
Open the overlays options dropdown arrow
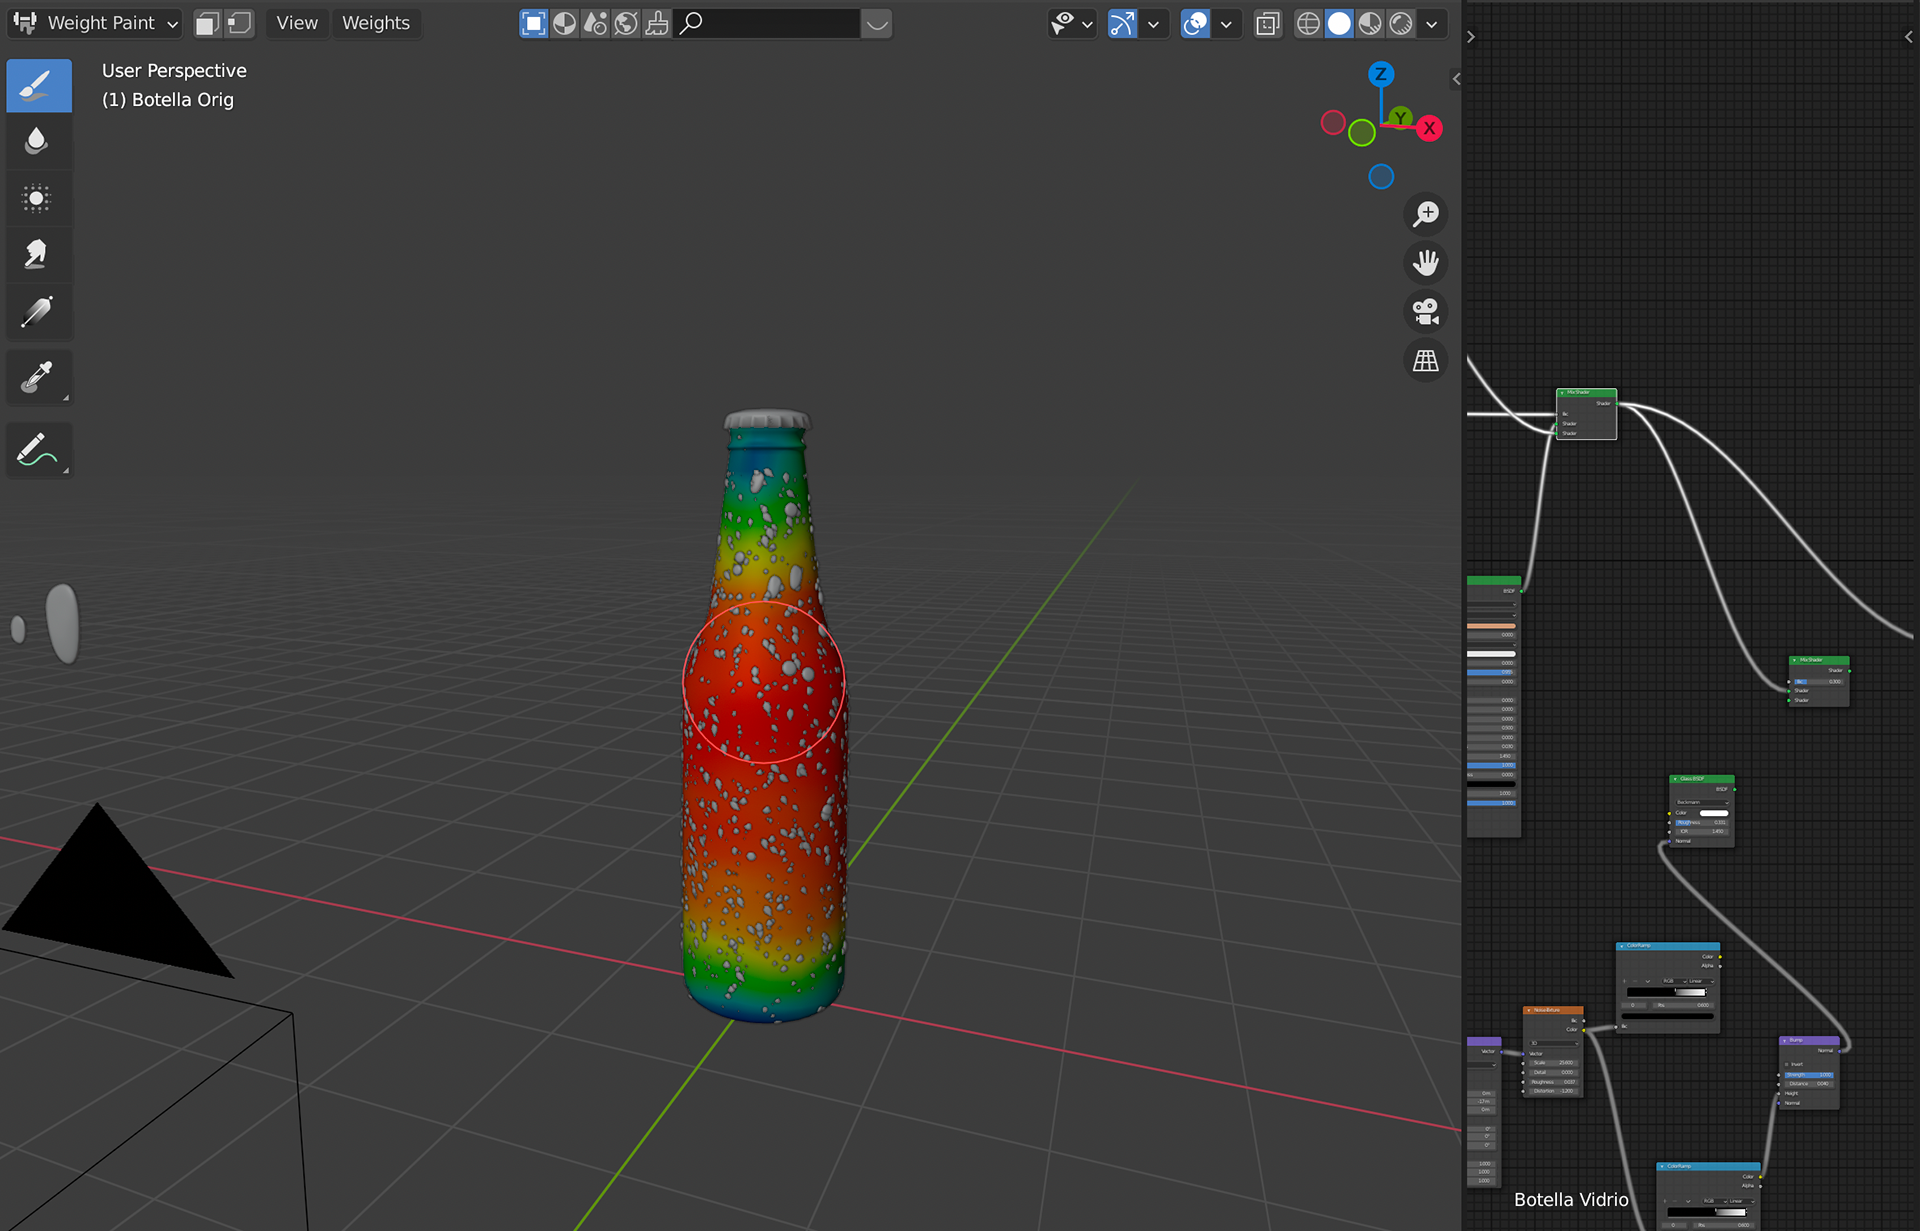point(1226,23)
